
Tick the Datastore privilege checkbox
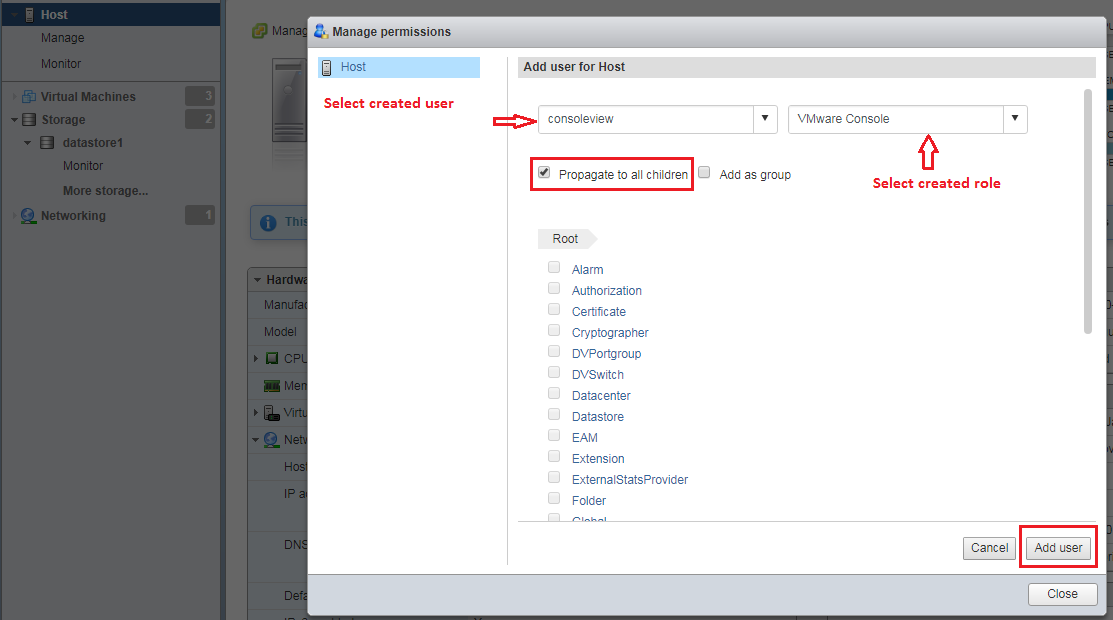(554, 415)
